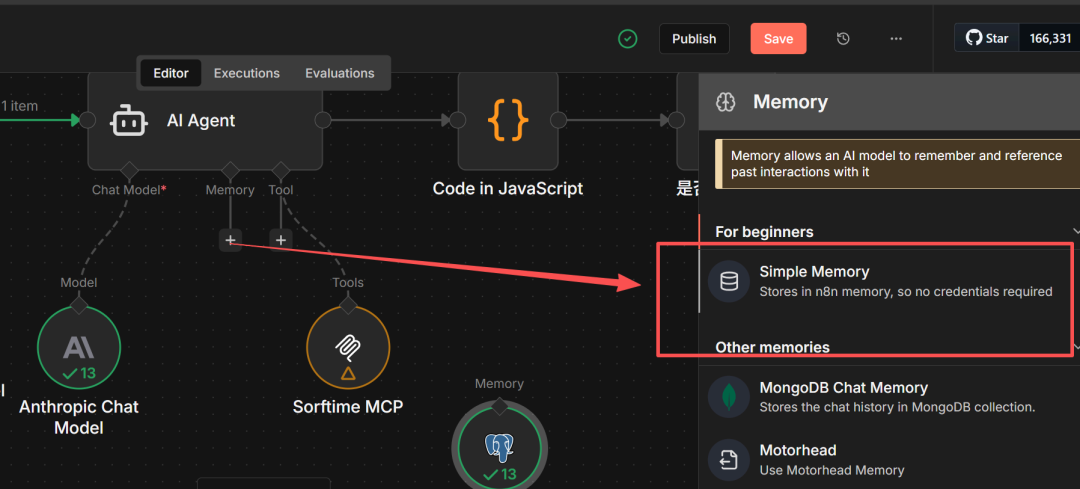The image size is (1080, 489).
Task: Add a Tool sub-node with plus
Action: pos(281,240)
